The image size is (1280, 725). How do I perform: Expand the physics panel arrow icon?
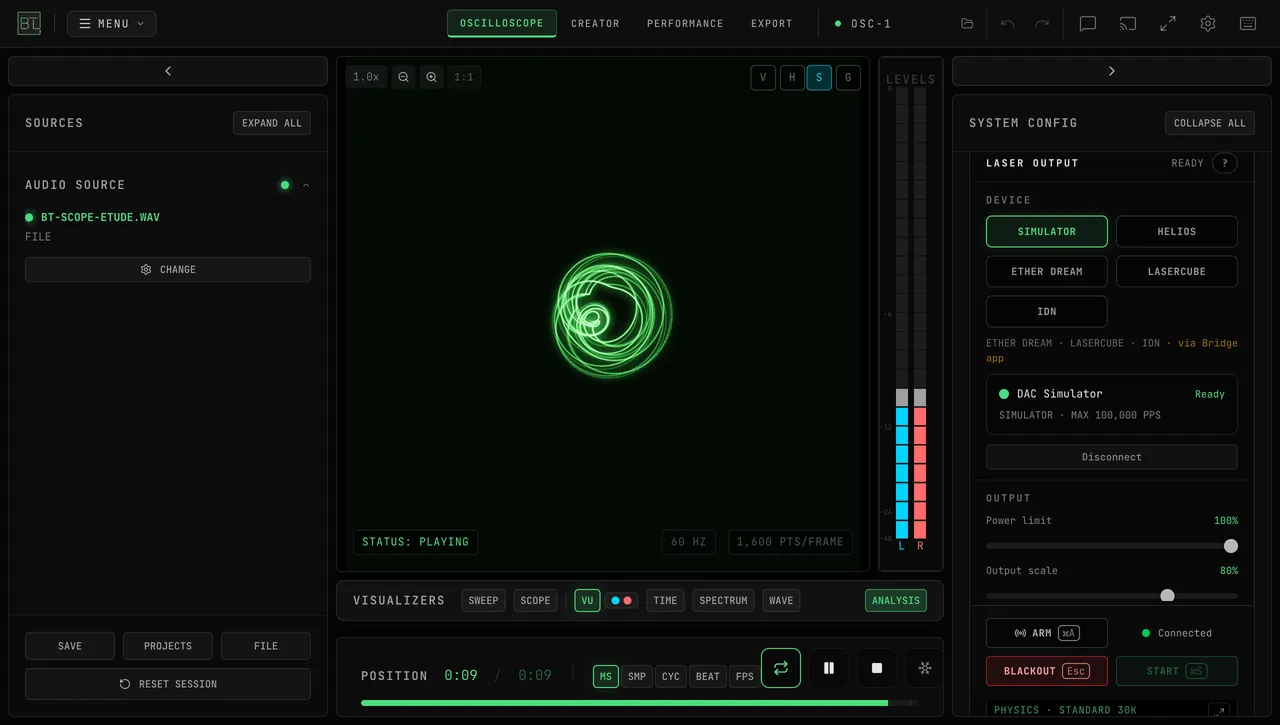click(x=1219, y=711)
